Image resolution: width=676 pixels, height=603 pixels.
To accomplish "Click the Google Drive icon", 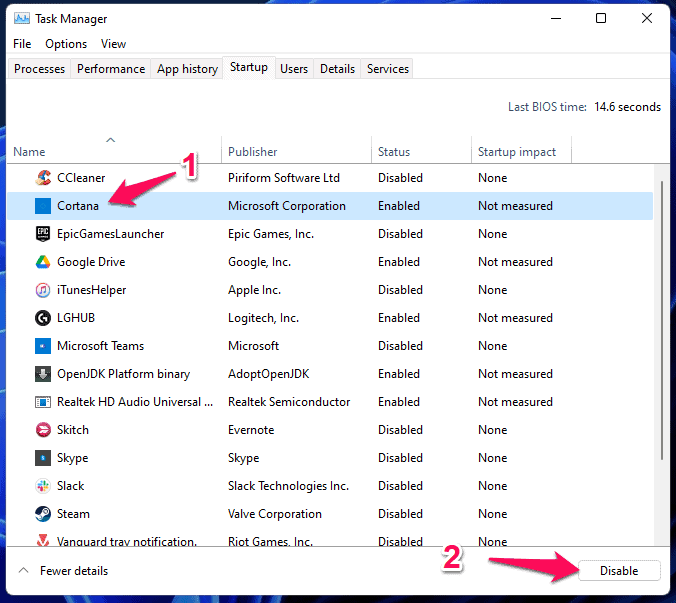I will [43, 262].
